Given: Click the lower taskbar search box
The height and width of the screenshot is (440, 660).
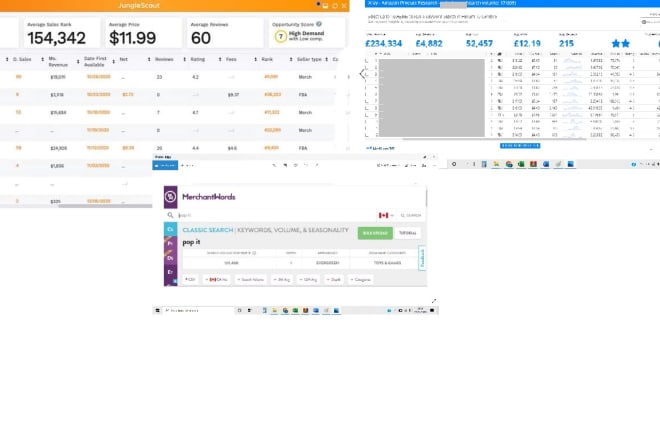Looking at the screenshot, I should click(198, 310).
